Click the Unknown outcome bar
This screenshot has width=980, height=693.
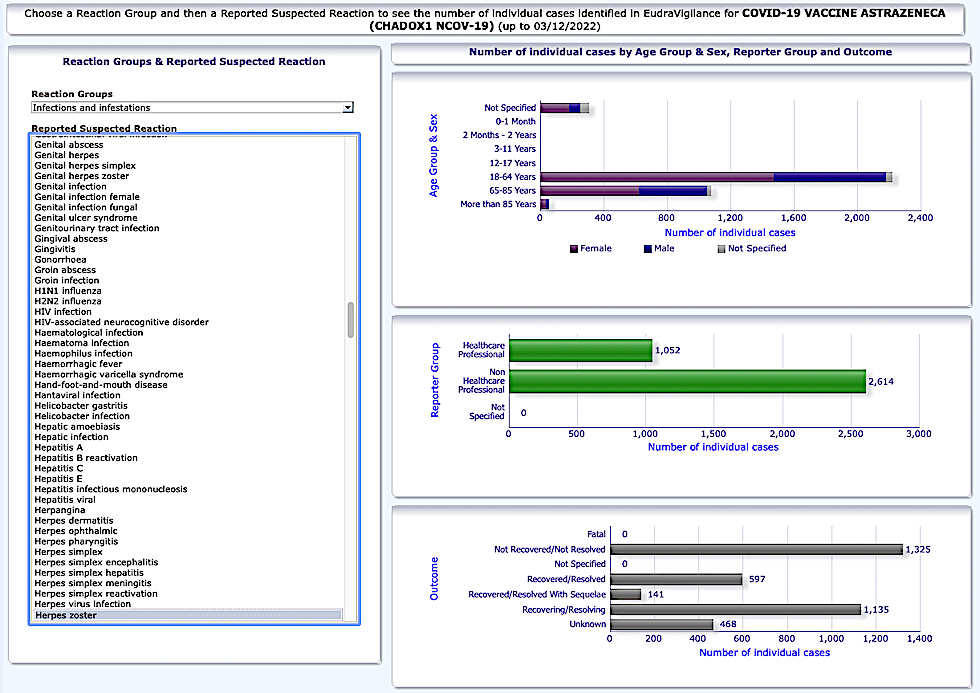tap(662, 624)
